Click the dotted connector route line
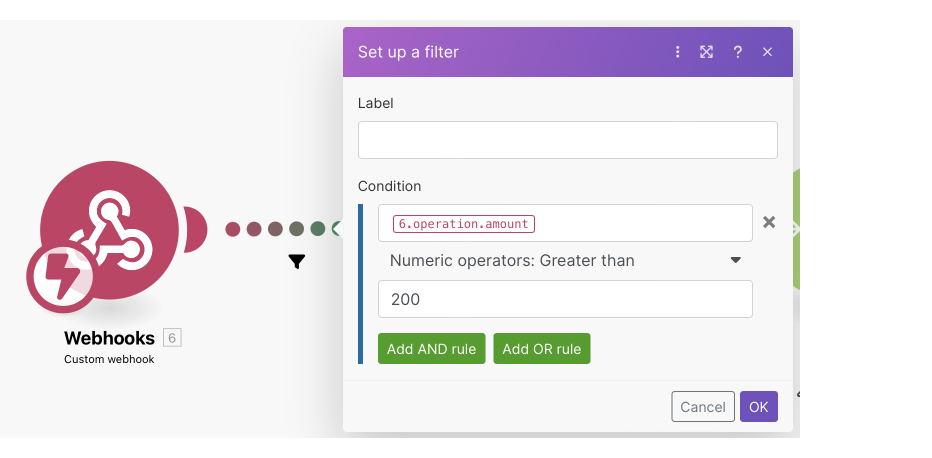This screenshot has height=458, width=932. (x=276, y=229)
